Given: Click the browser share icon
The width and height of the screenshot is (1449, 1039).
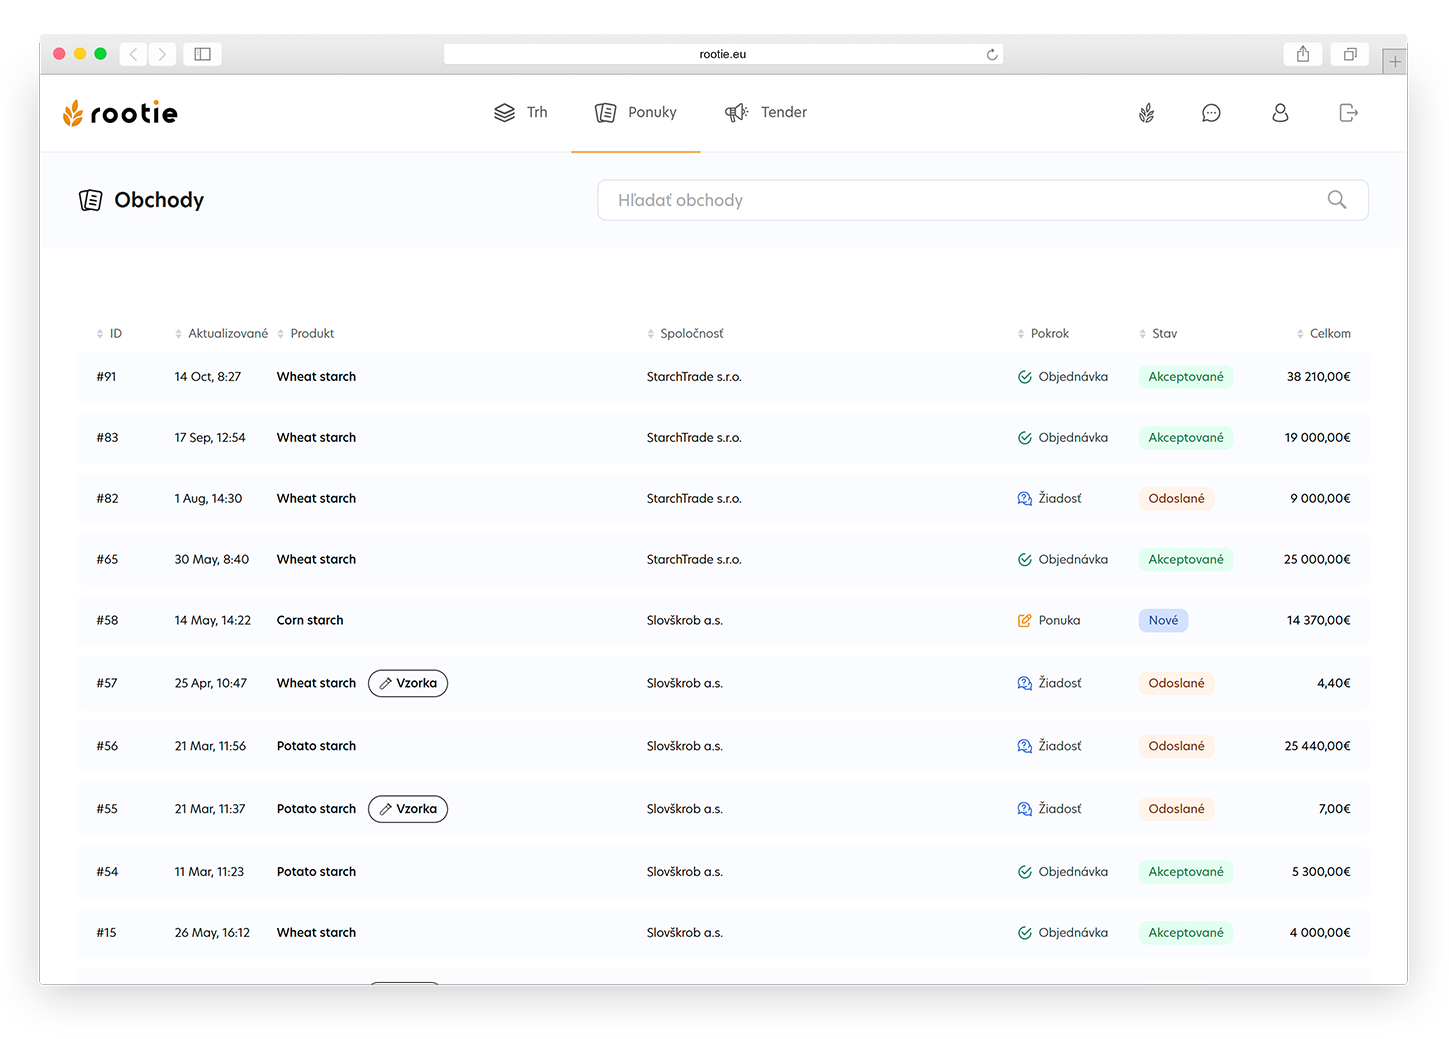Looking at the screenshot, I should click(1302, 54).
